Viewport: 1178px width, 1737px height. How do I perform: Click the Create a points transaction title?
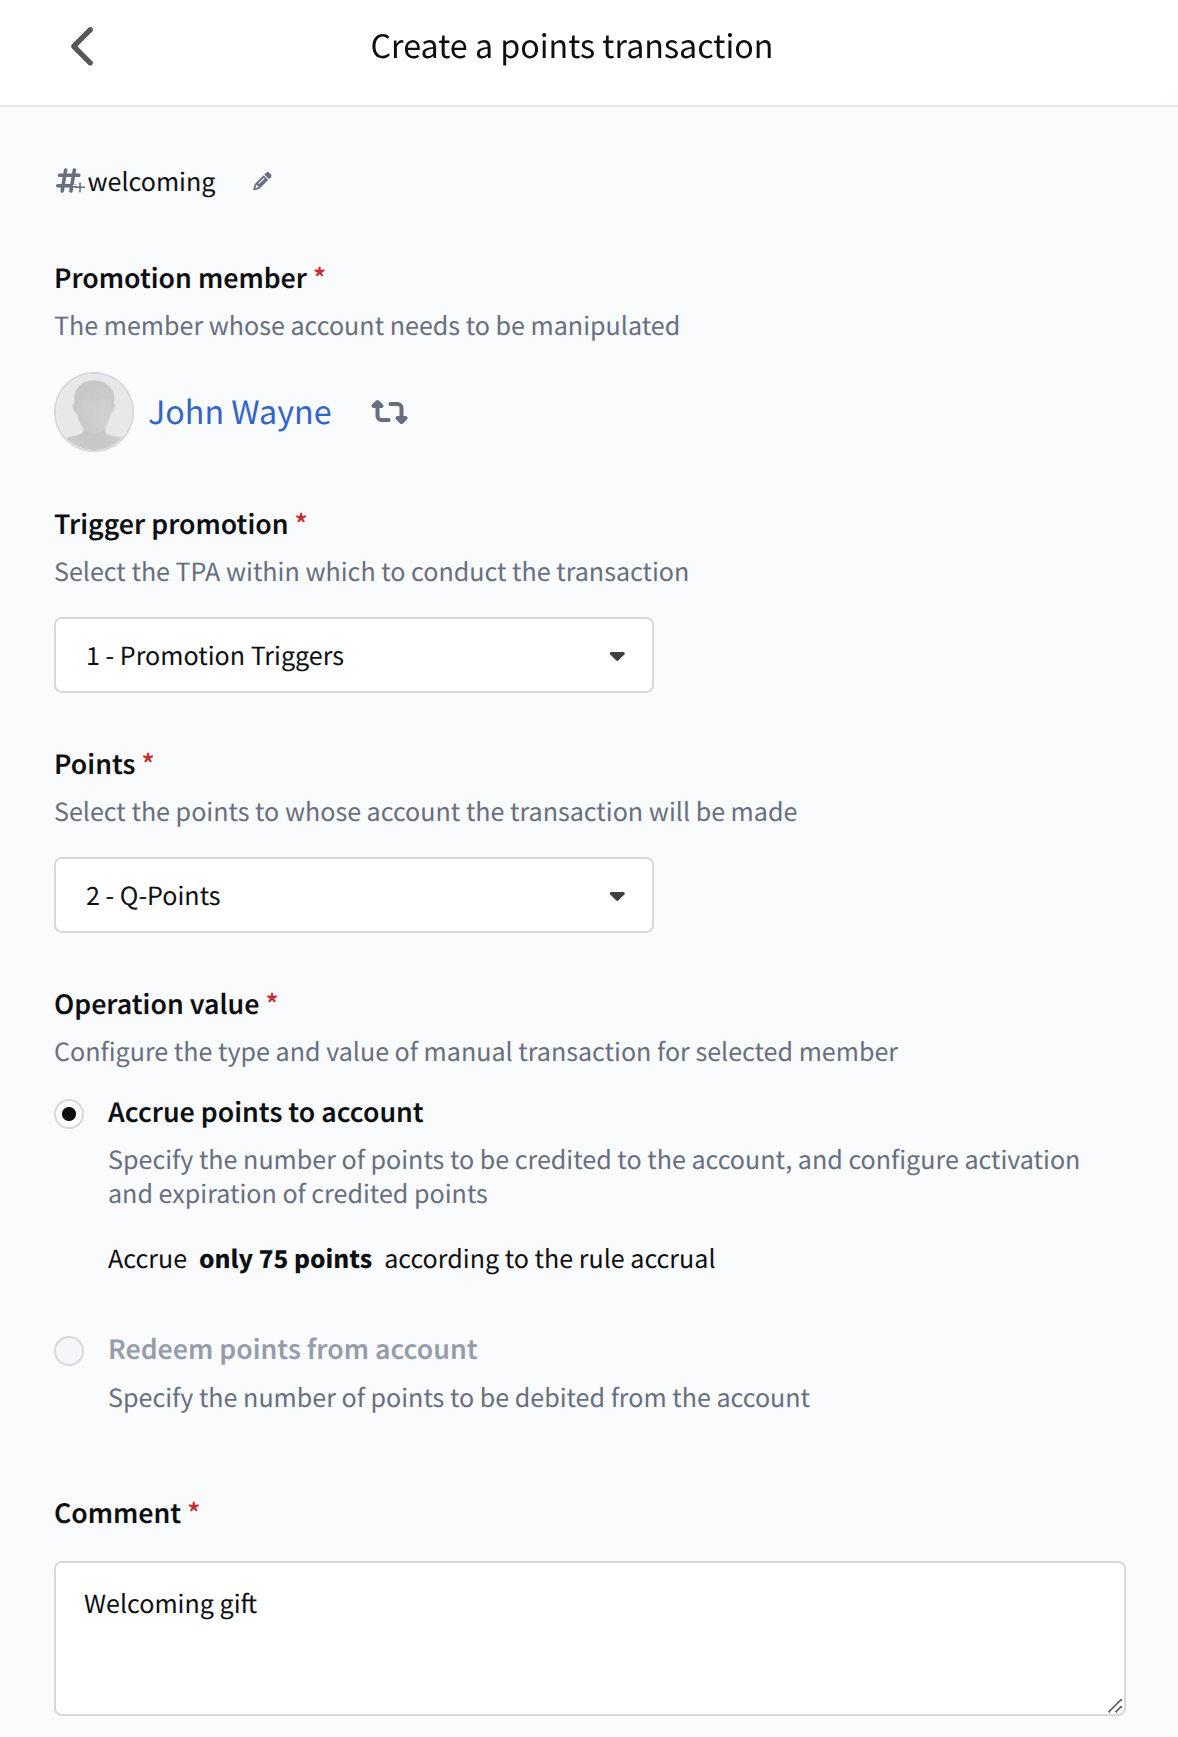[571, 47]
